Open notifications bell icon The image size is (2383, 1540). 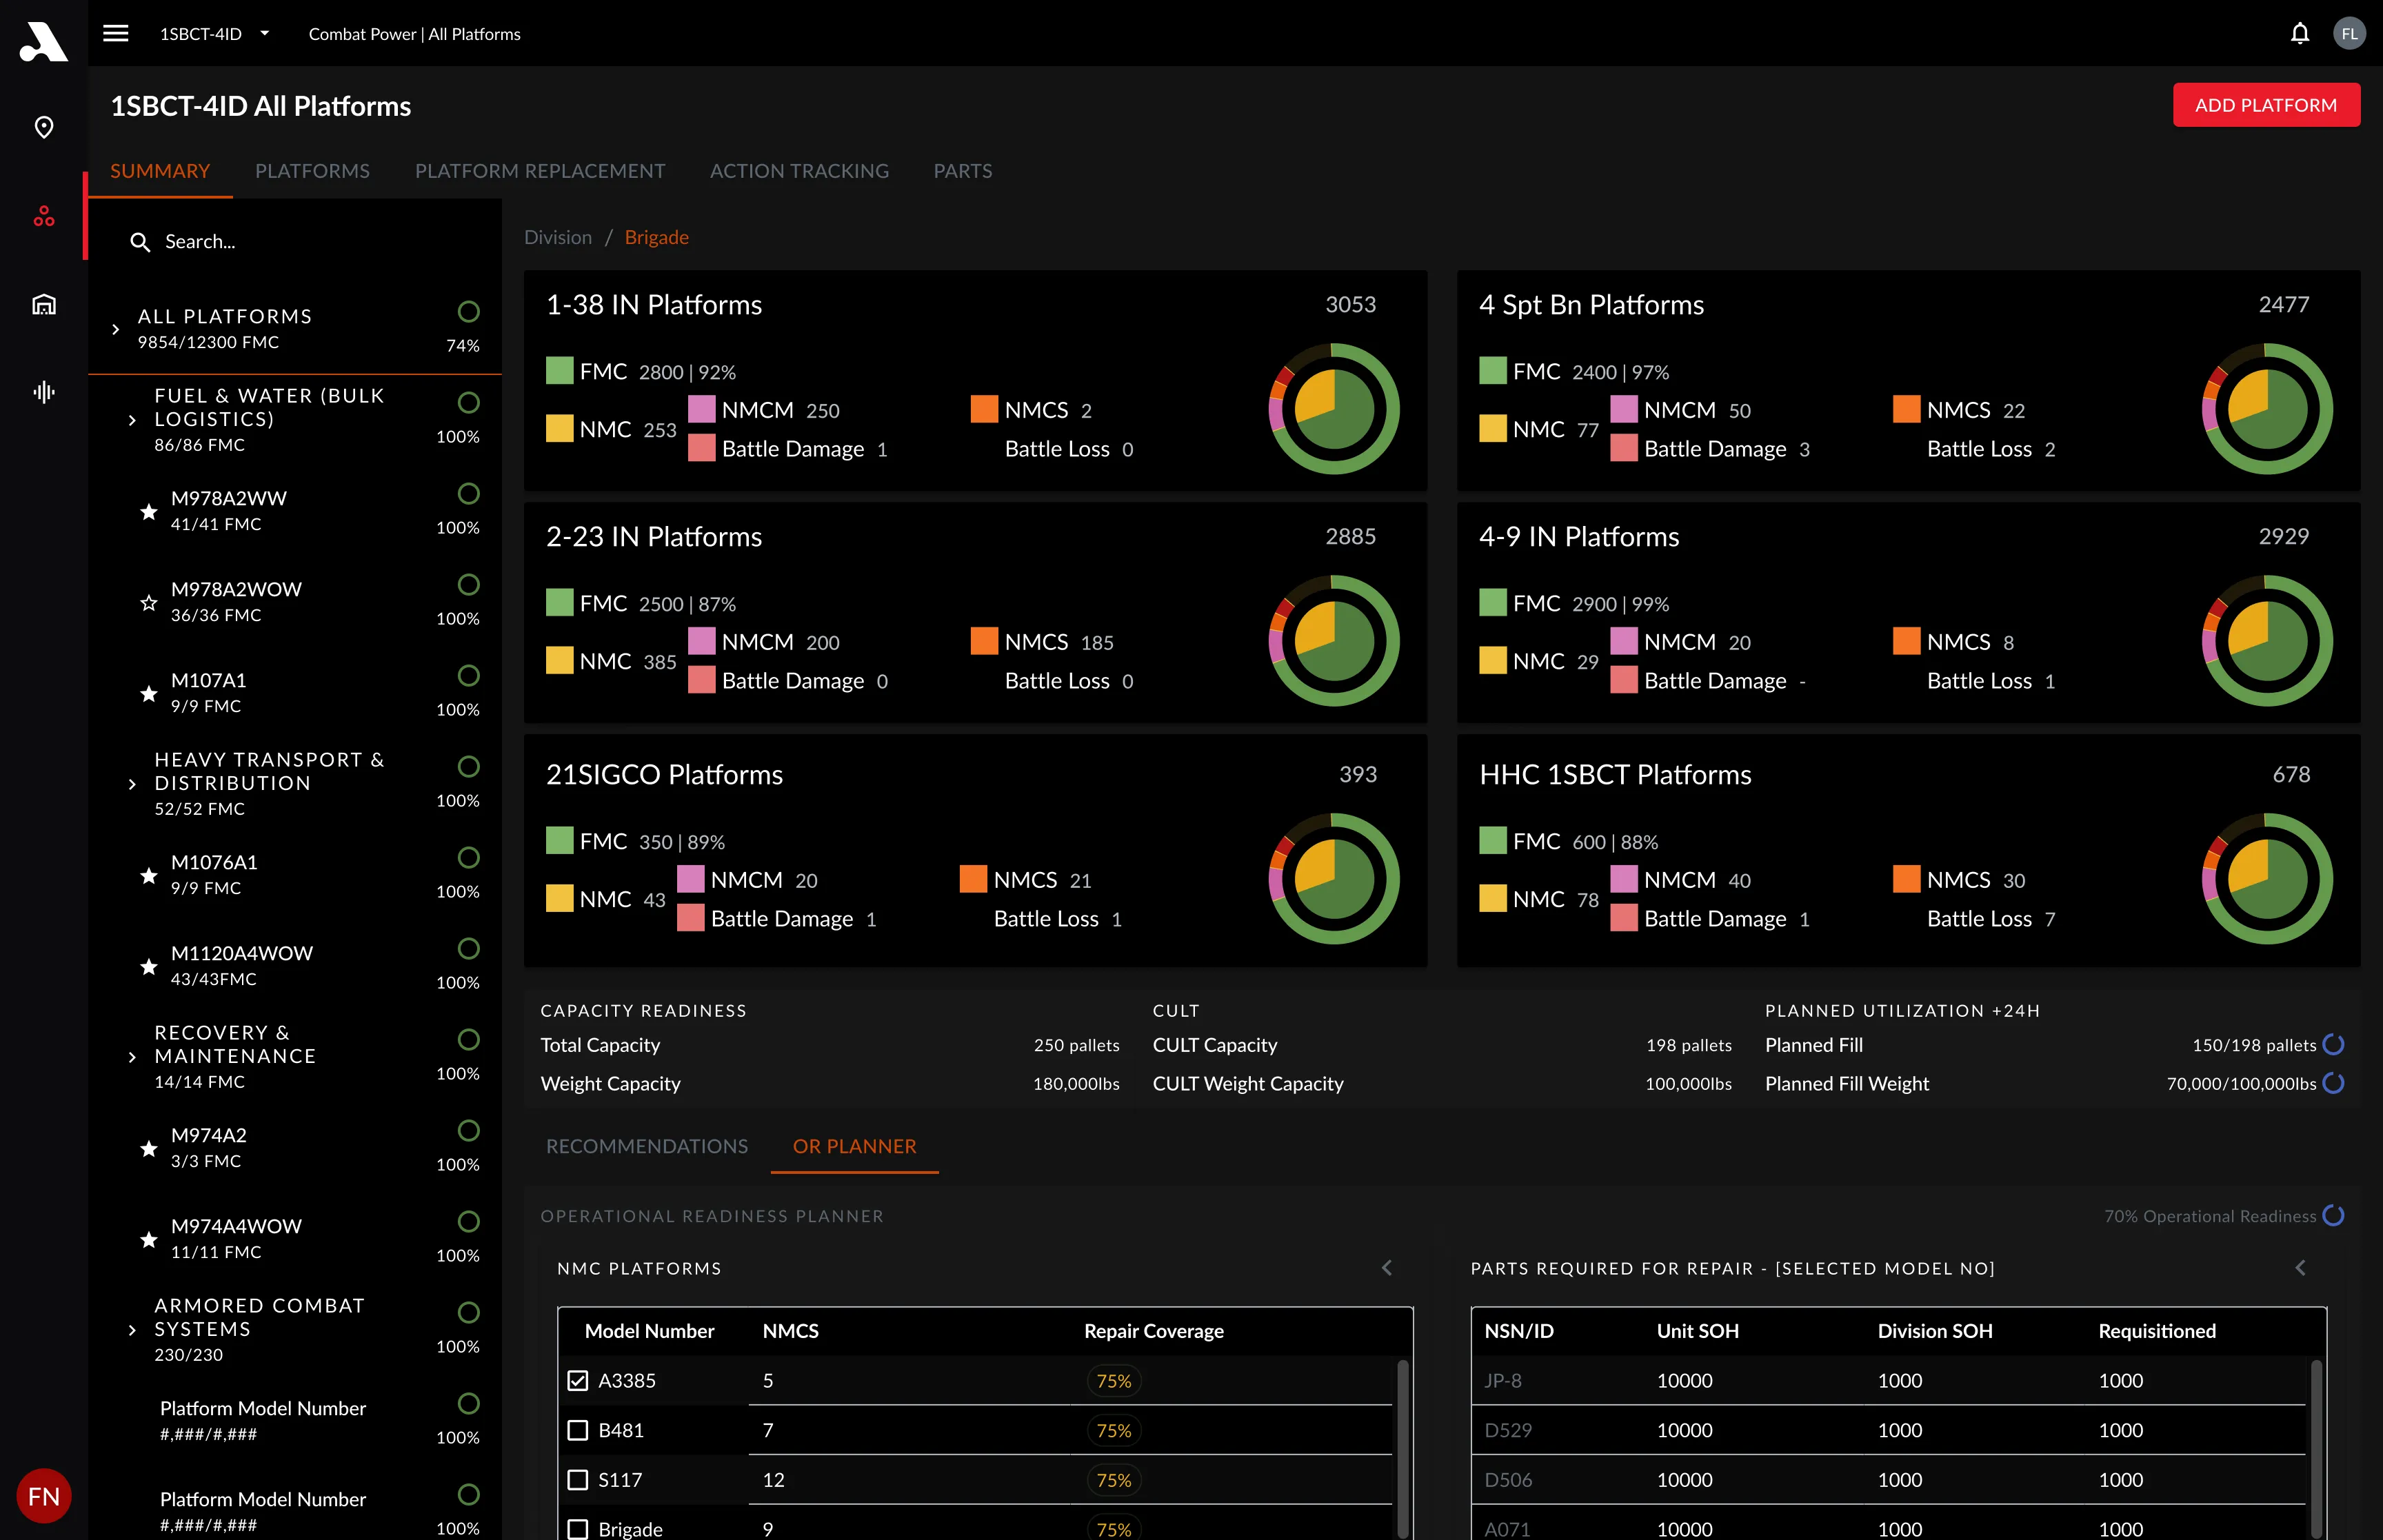click(2300, 33)
